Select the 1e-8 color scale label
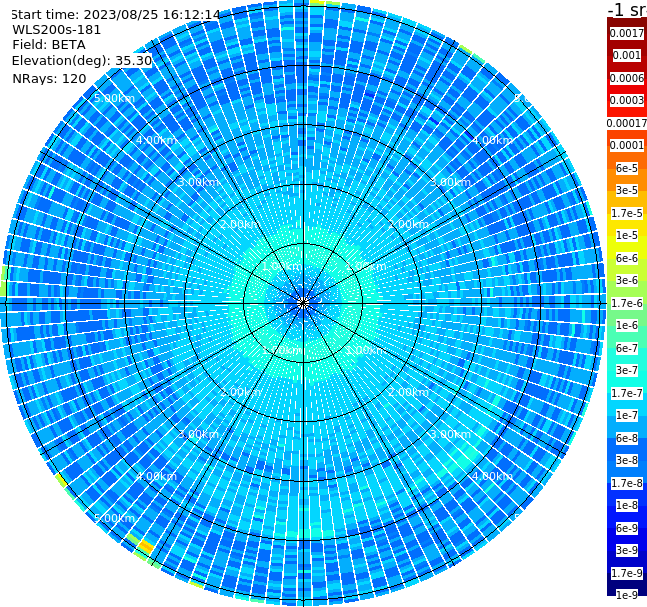 click(626, 505)
